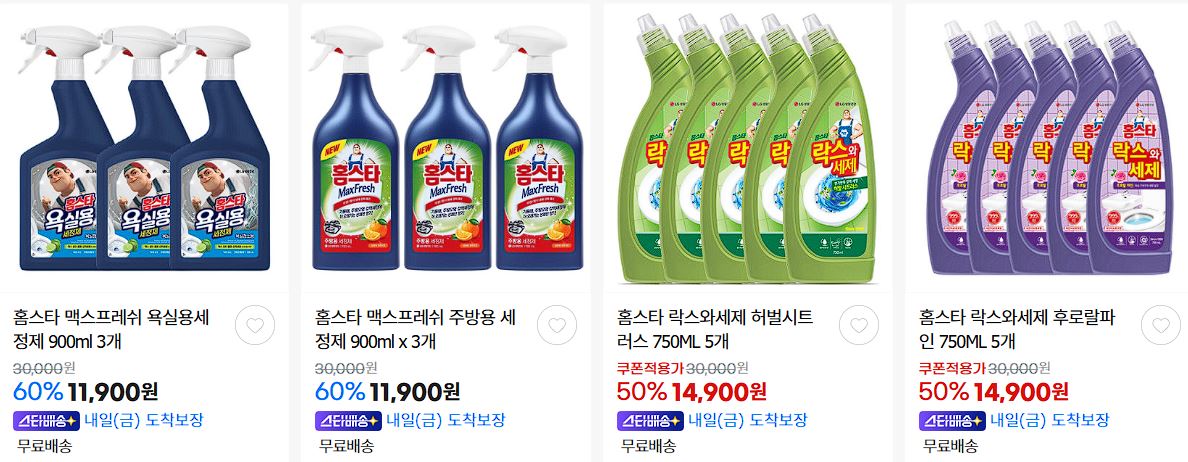Open the MaxFresh kitchen cleaner product image
This screenshot has height=462, width=1188.
(x=446, y=148)
